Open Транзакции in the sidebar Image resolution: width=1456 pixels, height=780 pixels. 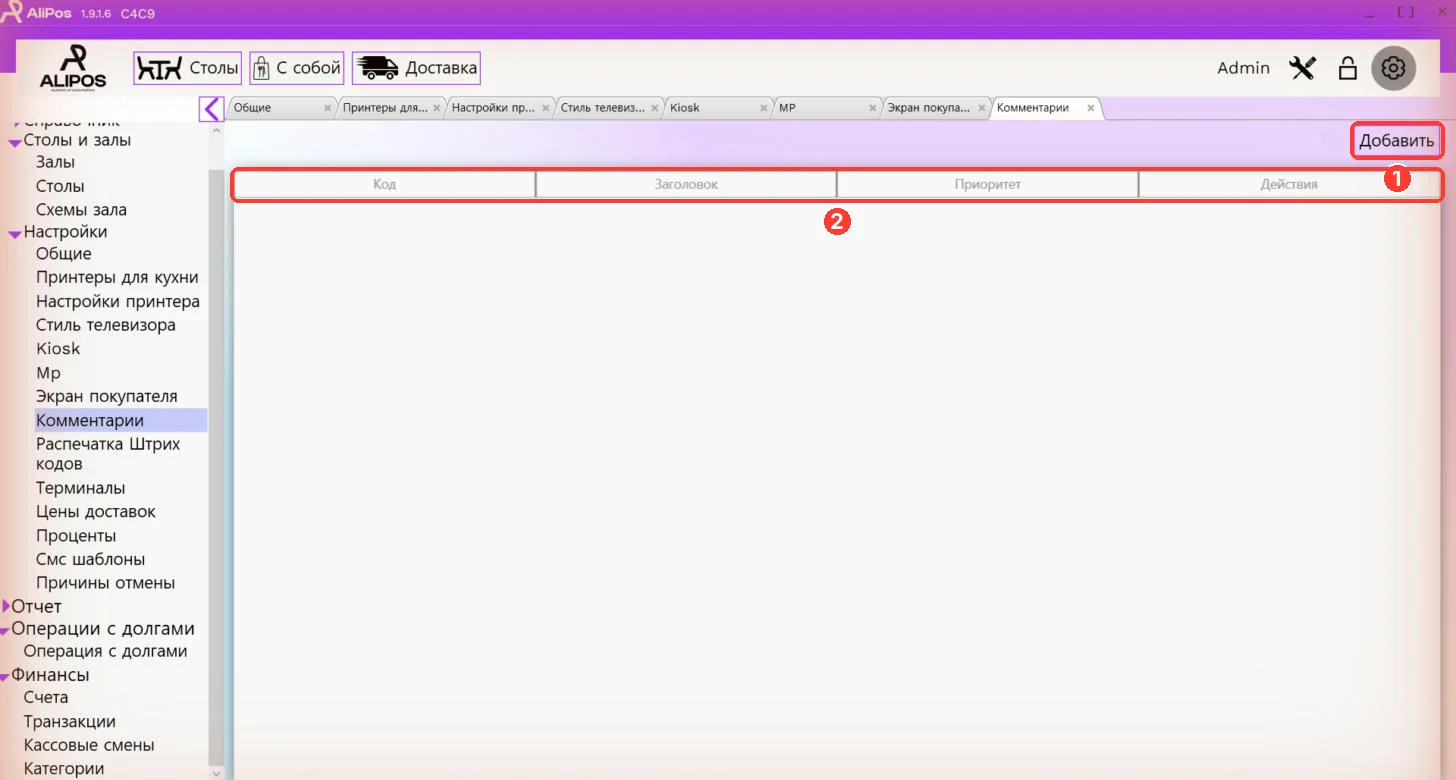coord(70,722)
